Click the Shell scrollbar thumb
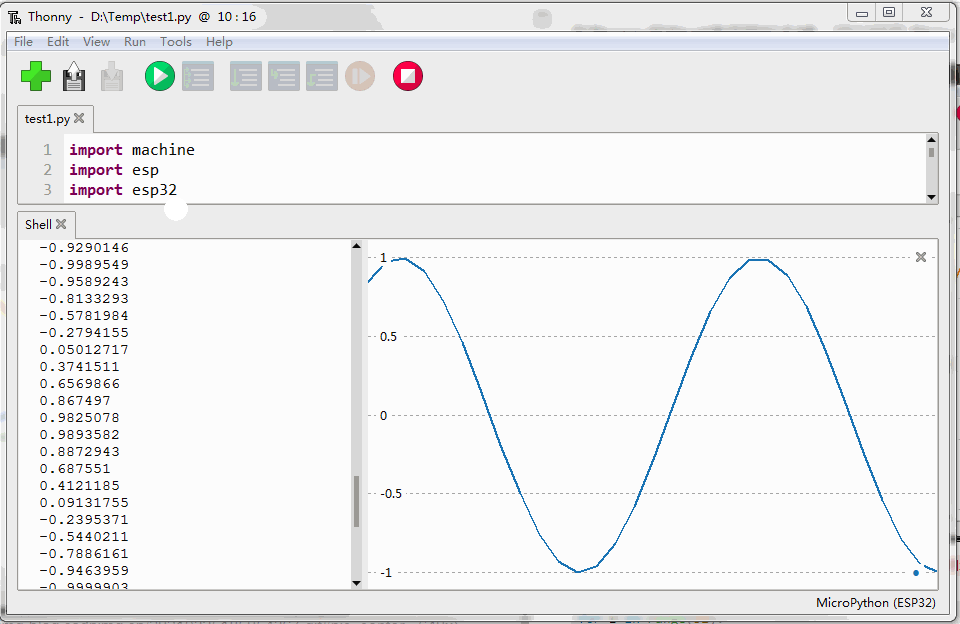Viewport: 960px width, 624px height. point(357,502)
